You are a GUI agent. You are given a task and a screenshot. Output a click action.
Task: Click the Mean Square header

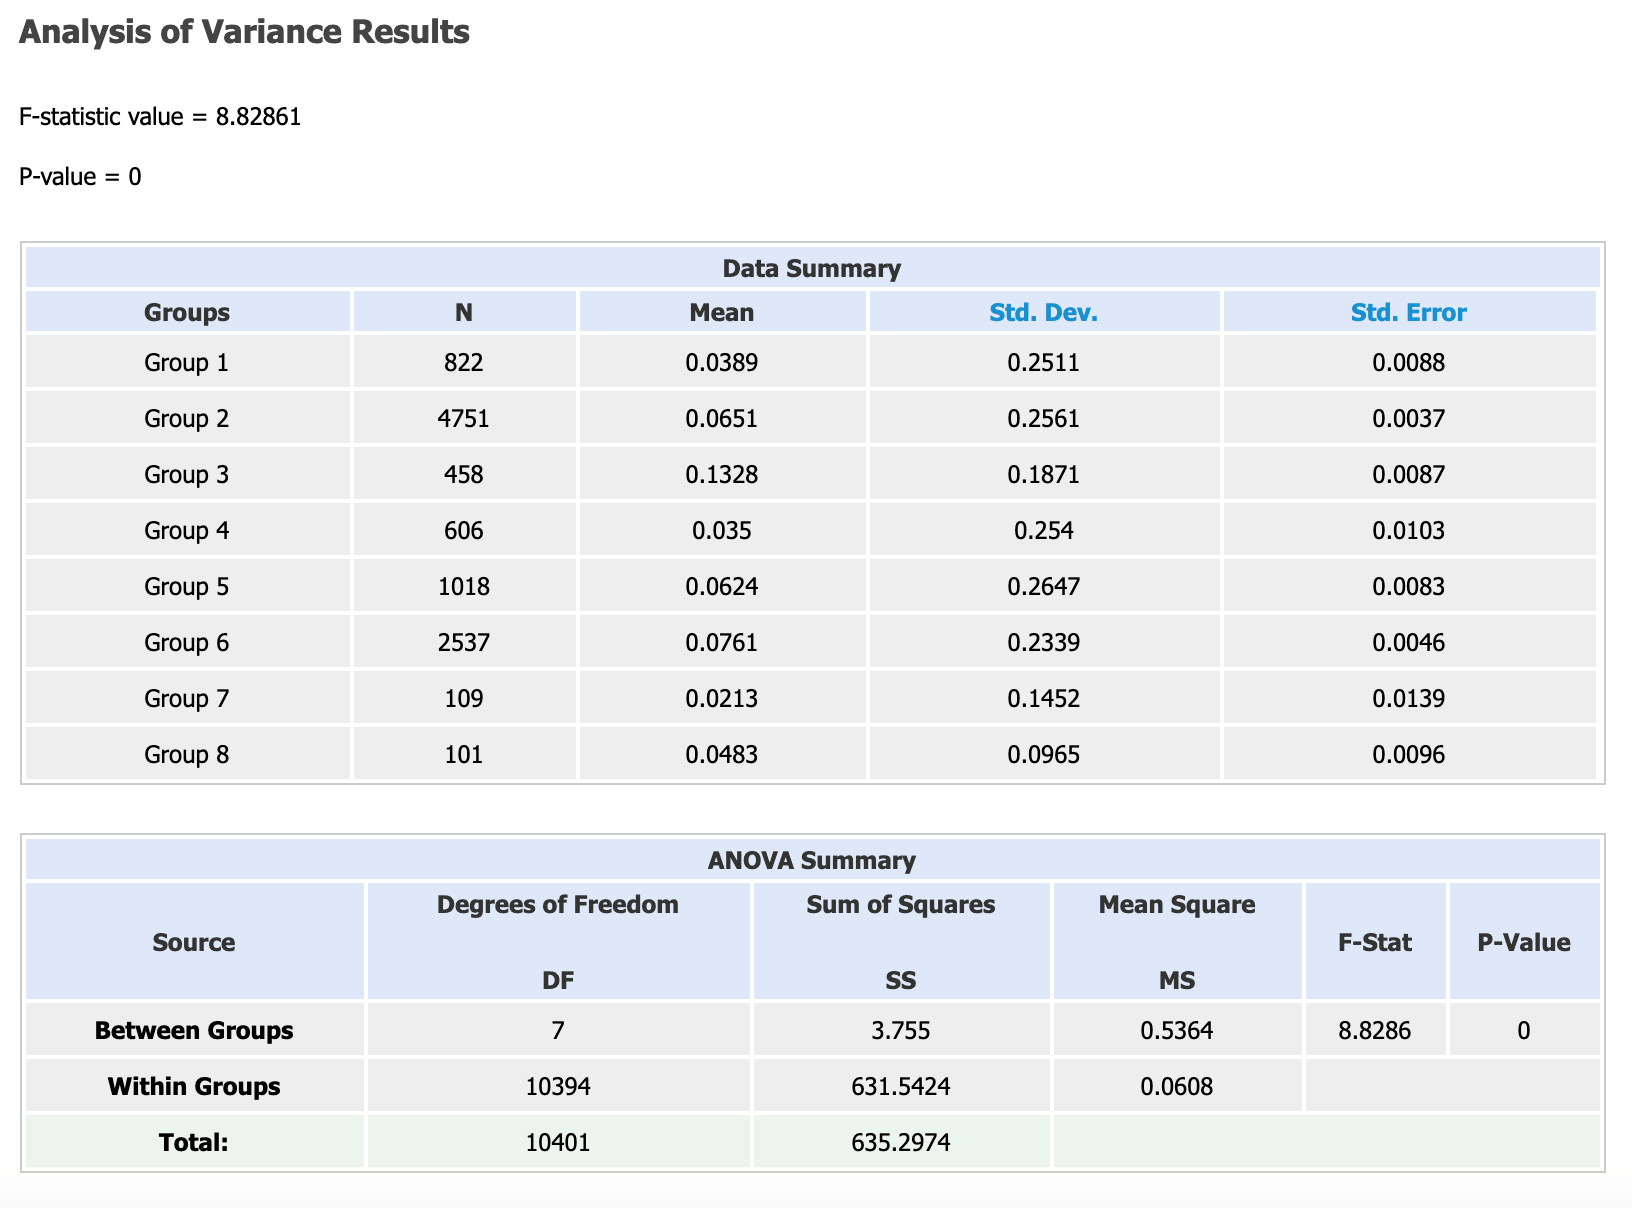1177,905
